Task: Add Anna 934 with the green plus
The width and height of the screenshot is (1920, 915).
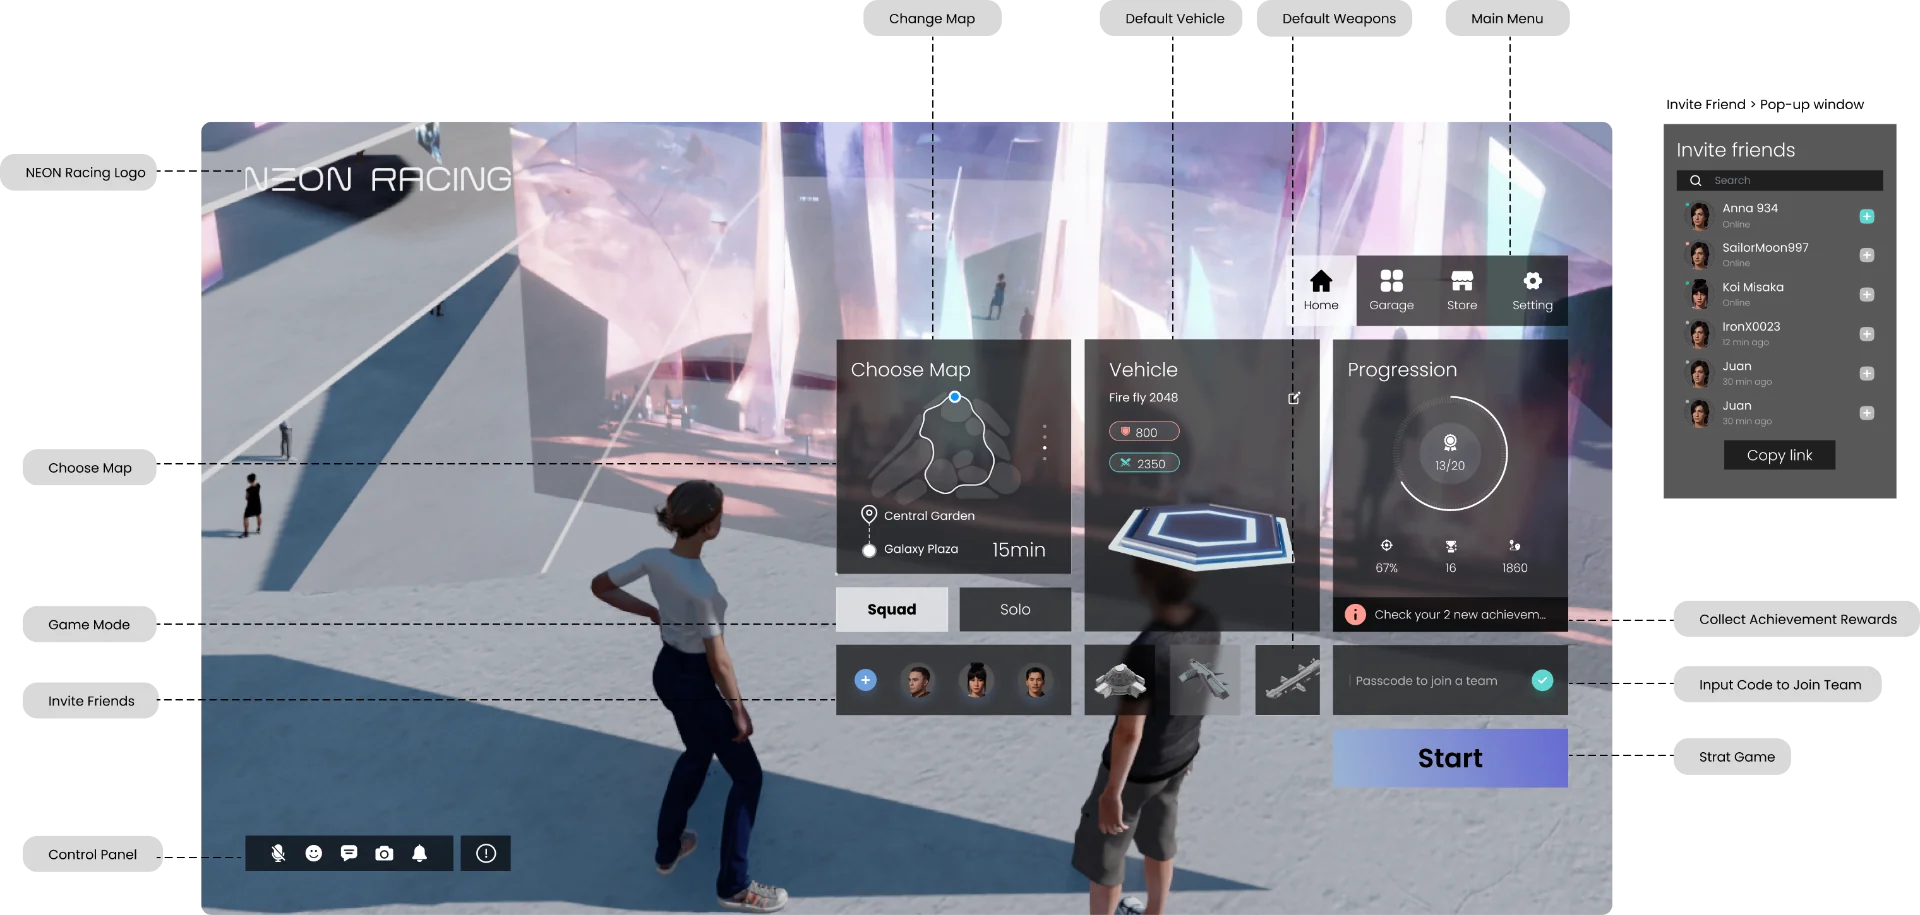Action: pos(1866,216)
